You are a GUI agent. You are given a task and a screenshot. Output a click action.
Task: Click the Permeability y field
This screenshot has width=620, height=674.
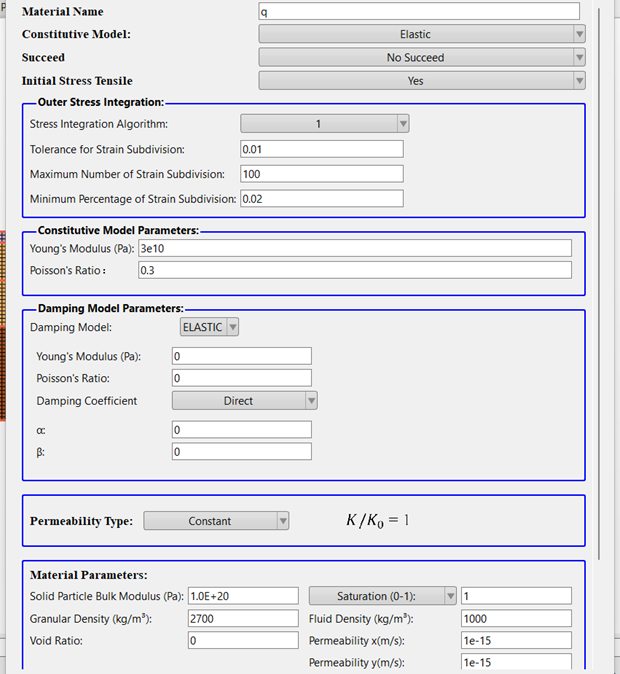click(x=516, y=662)
